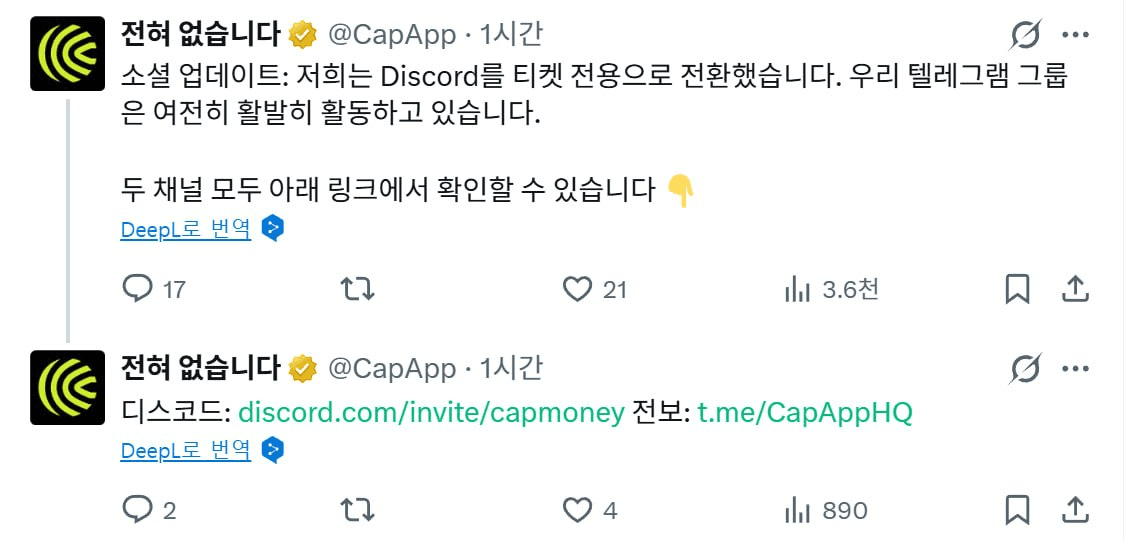Image resolution: width=1131 pixels, height=541 pixels.
Task: Open more options menu on second tweet
Action: [x=1075, y=369]
